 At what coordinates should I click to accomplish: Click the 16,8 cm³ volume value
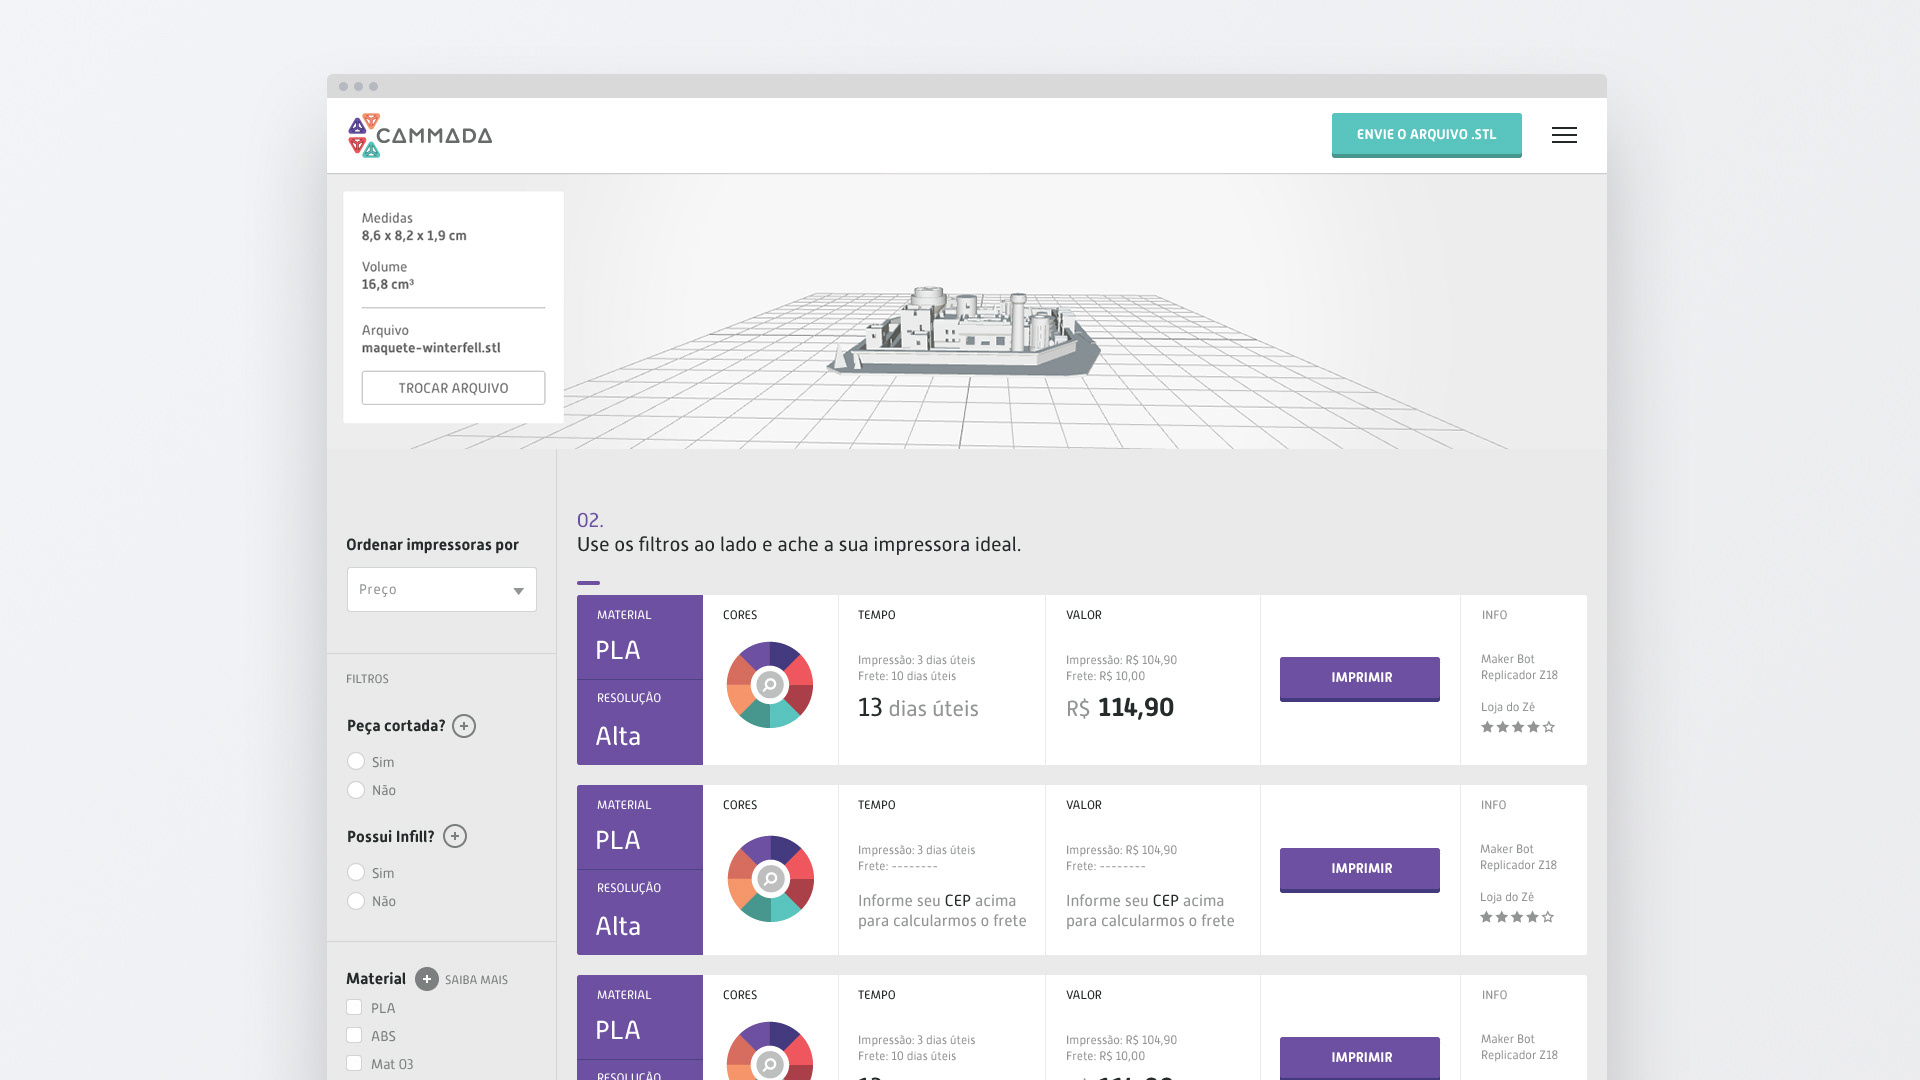(387, 284)
